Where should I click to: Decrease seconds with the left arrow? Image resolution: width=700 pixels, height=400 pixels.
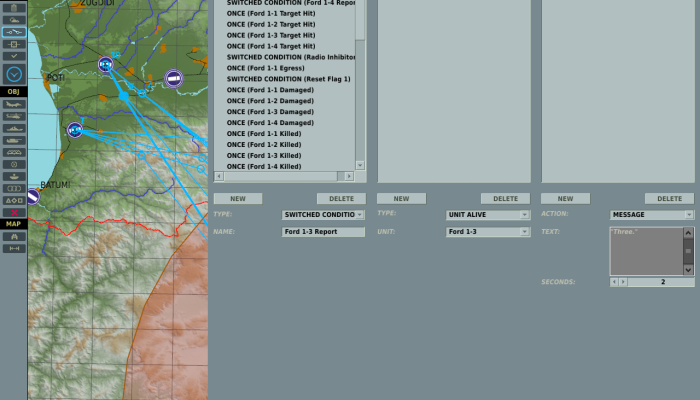click(614, 282)
